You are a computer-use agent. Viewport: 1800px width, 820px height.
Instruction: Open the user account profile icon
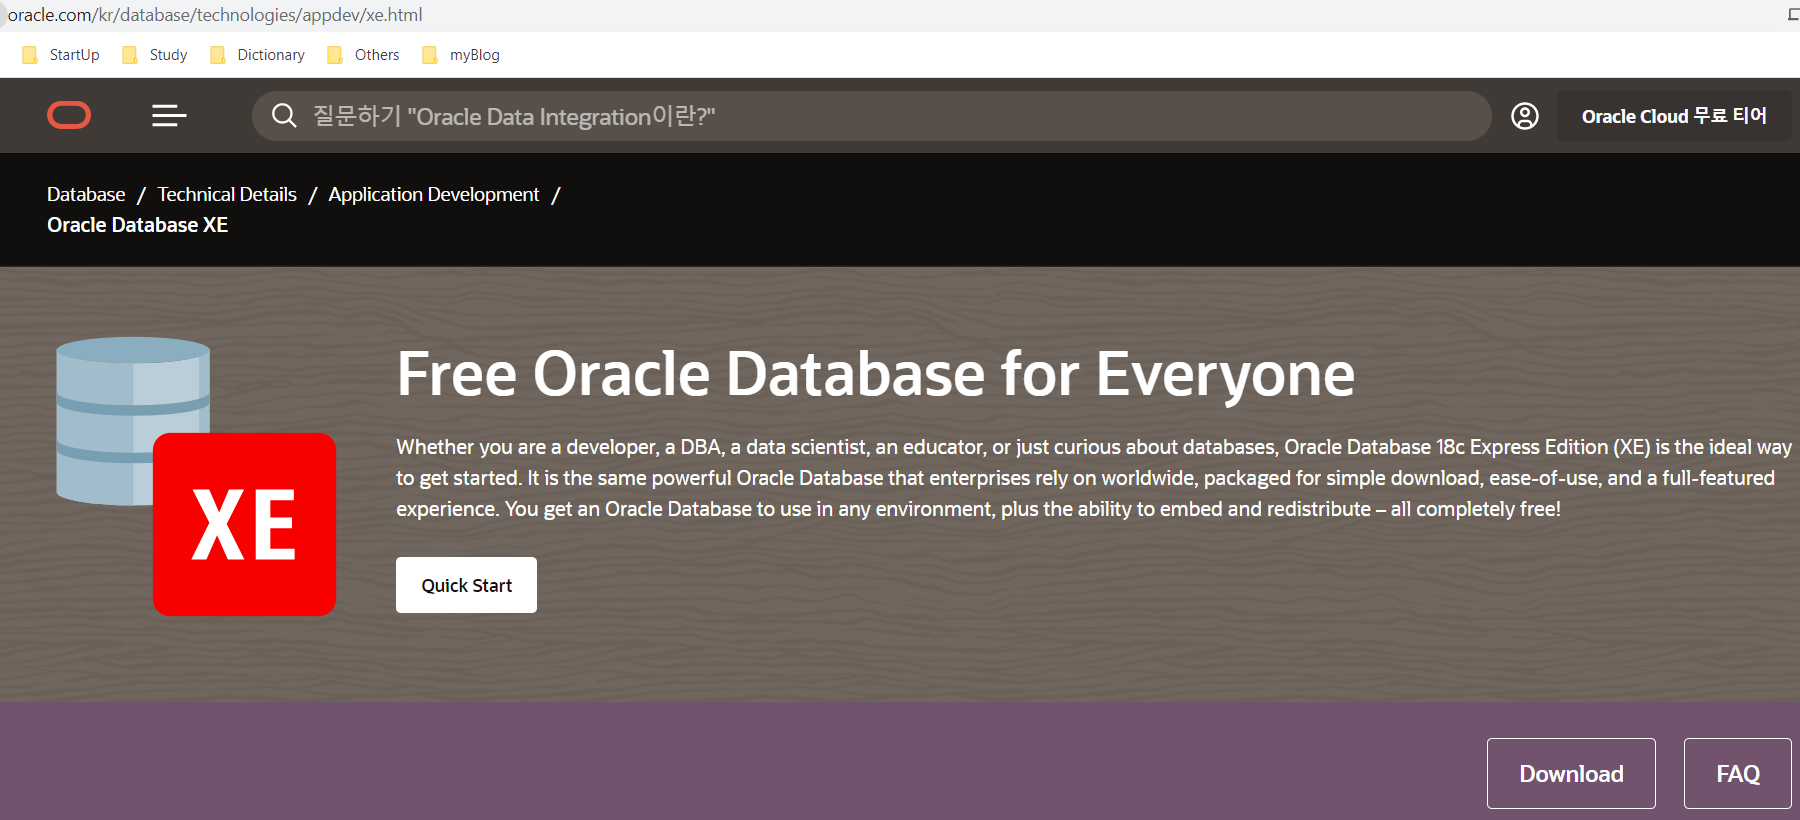[x=1524, y=116]
